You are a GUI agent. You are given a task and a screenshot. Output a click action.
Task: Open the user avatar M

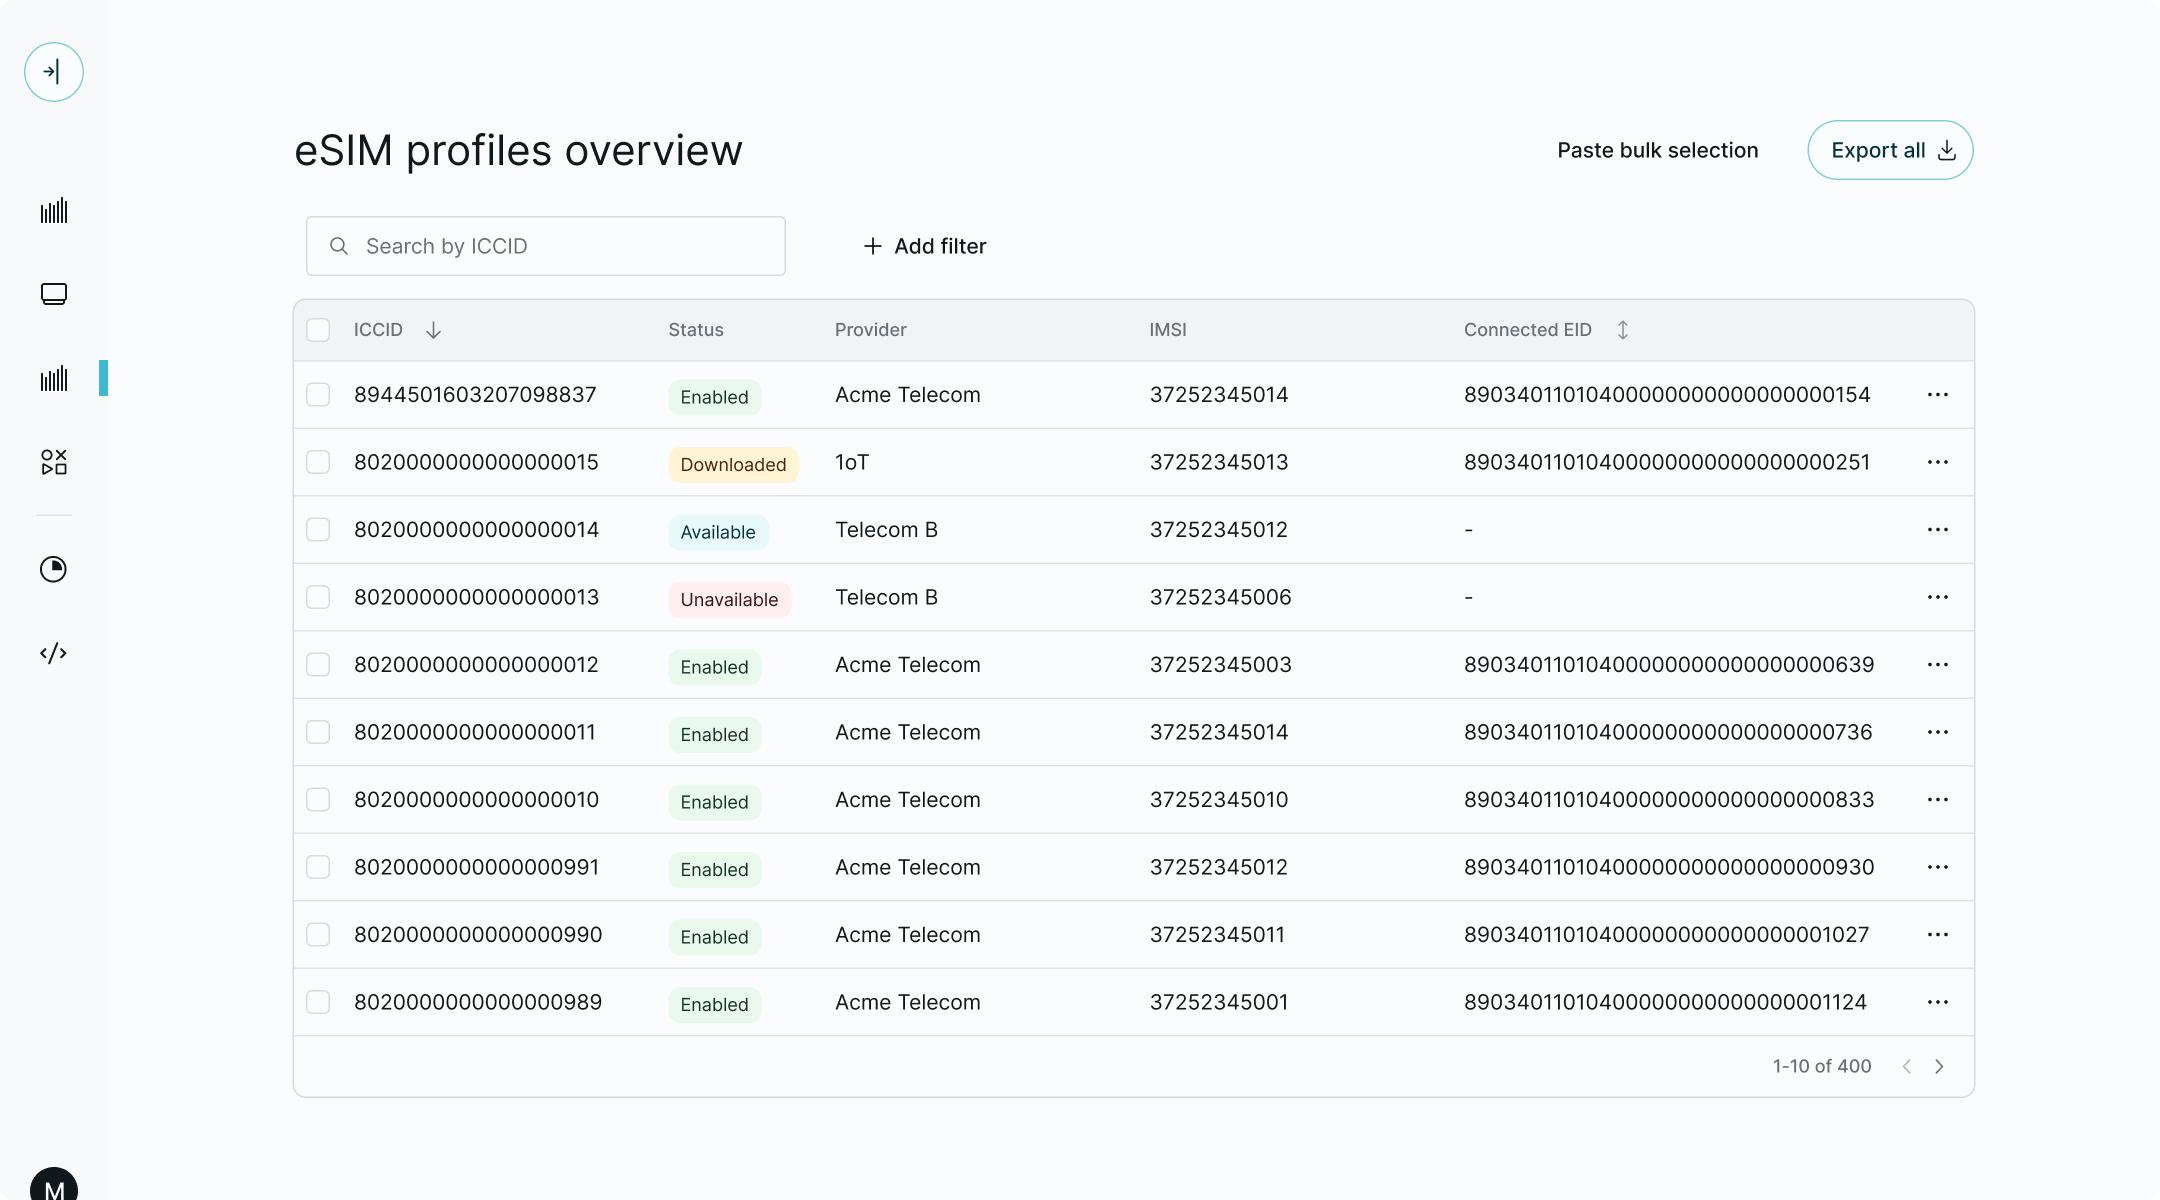(x=54, y=1185)
